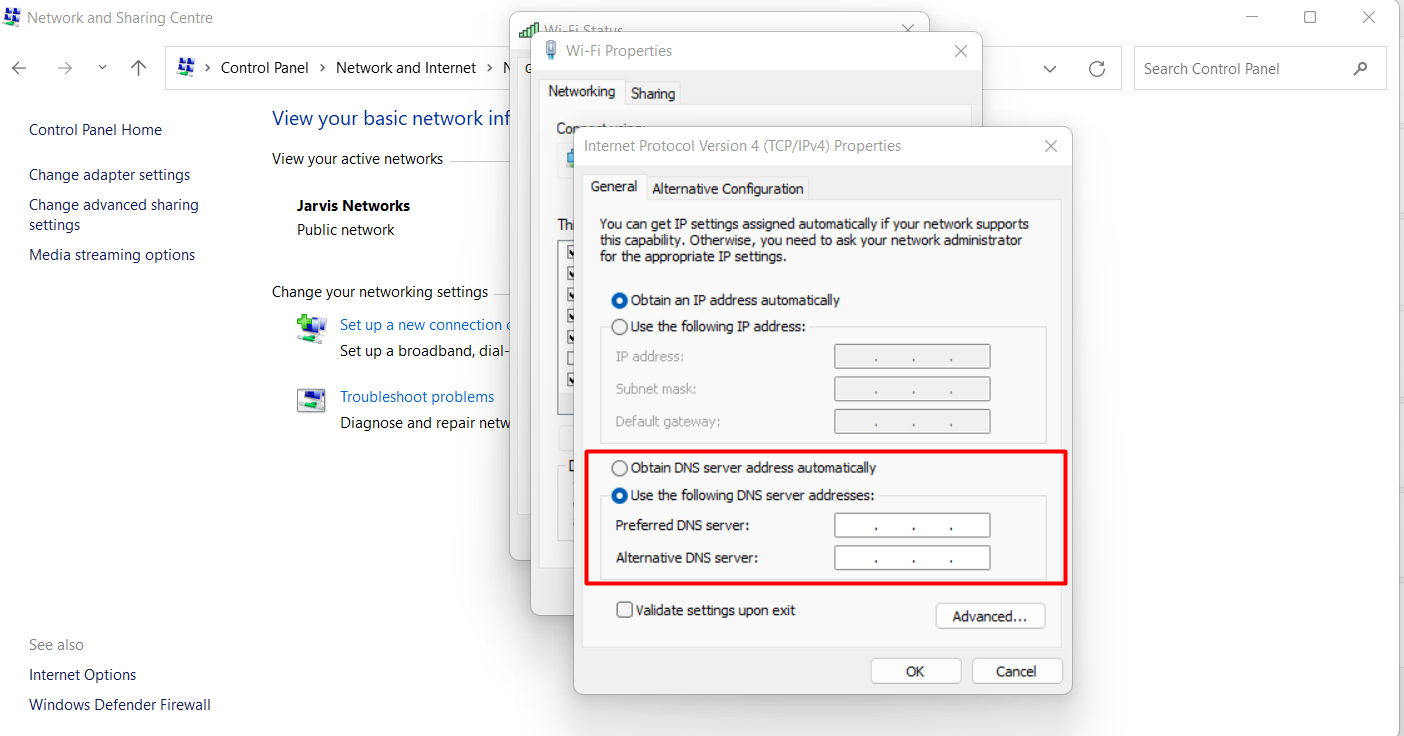This screenshot has width=1404, height=736.
Task: Click OK in IPv4 Properties dialog
Action: pyautogui.click(x=915, y=671)
